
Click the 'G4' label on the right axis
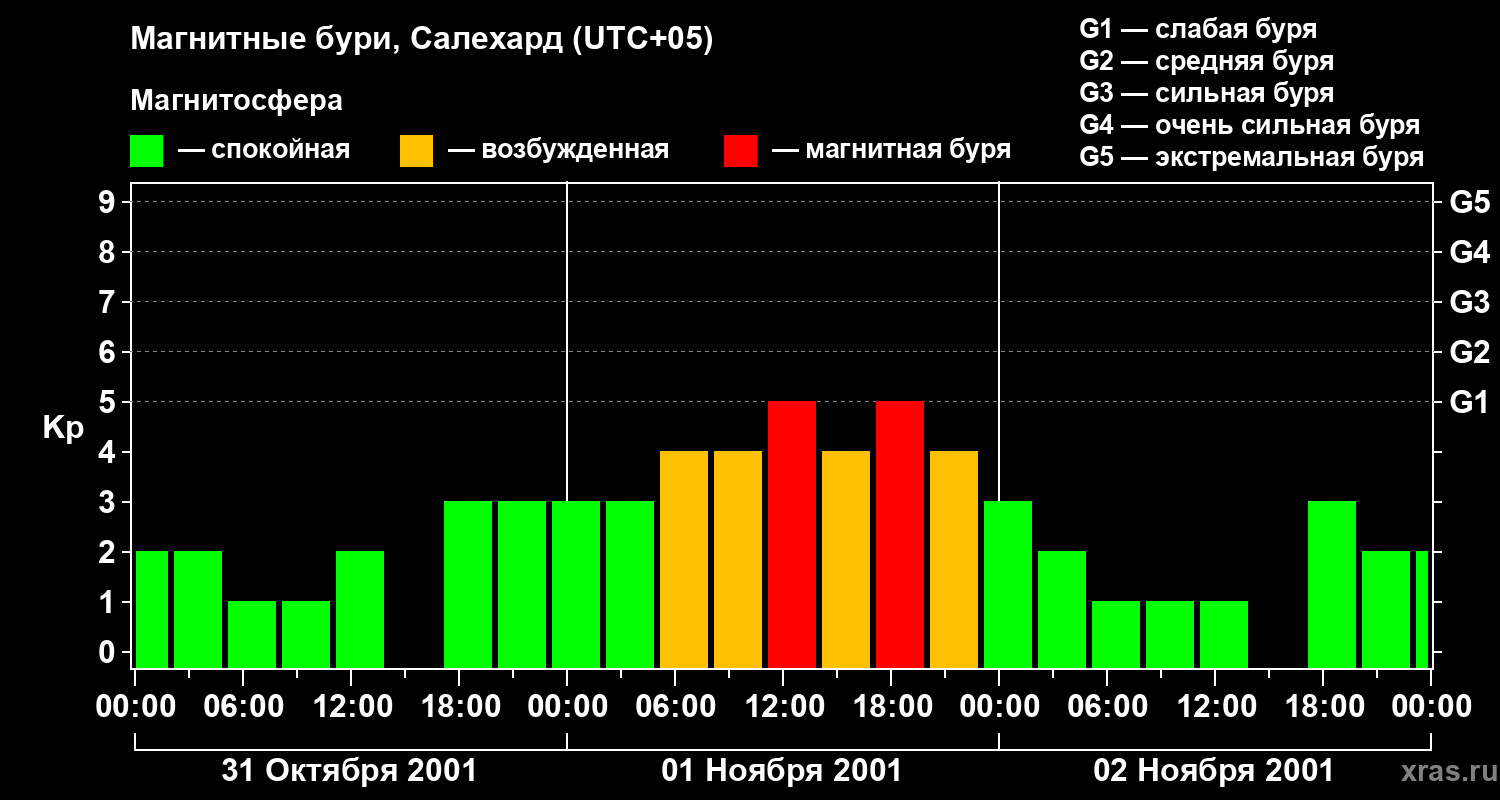coord(1469,252)
